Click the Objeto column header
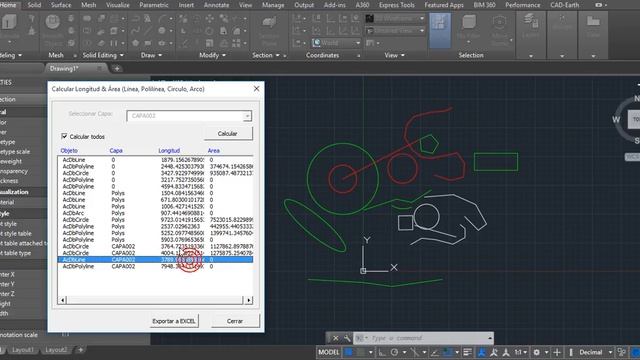 pyautogui.click(x=69, y=151)
